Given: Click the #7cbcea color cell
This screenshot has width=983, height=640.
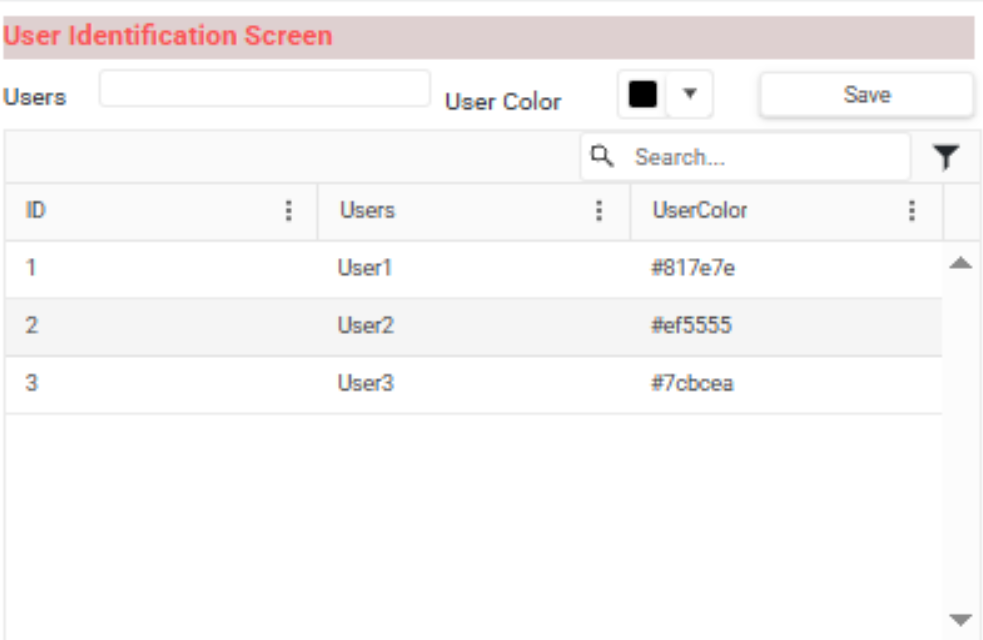Looking at the screenshot, I should tap(692, 383).
